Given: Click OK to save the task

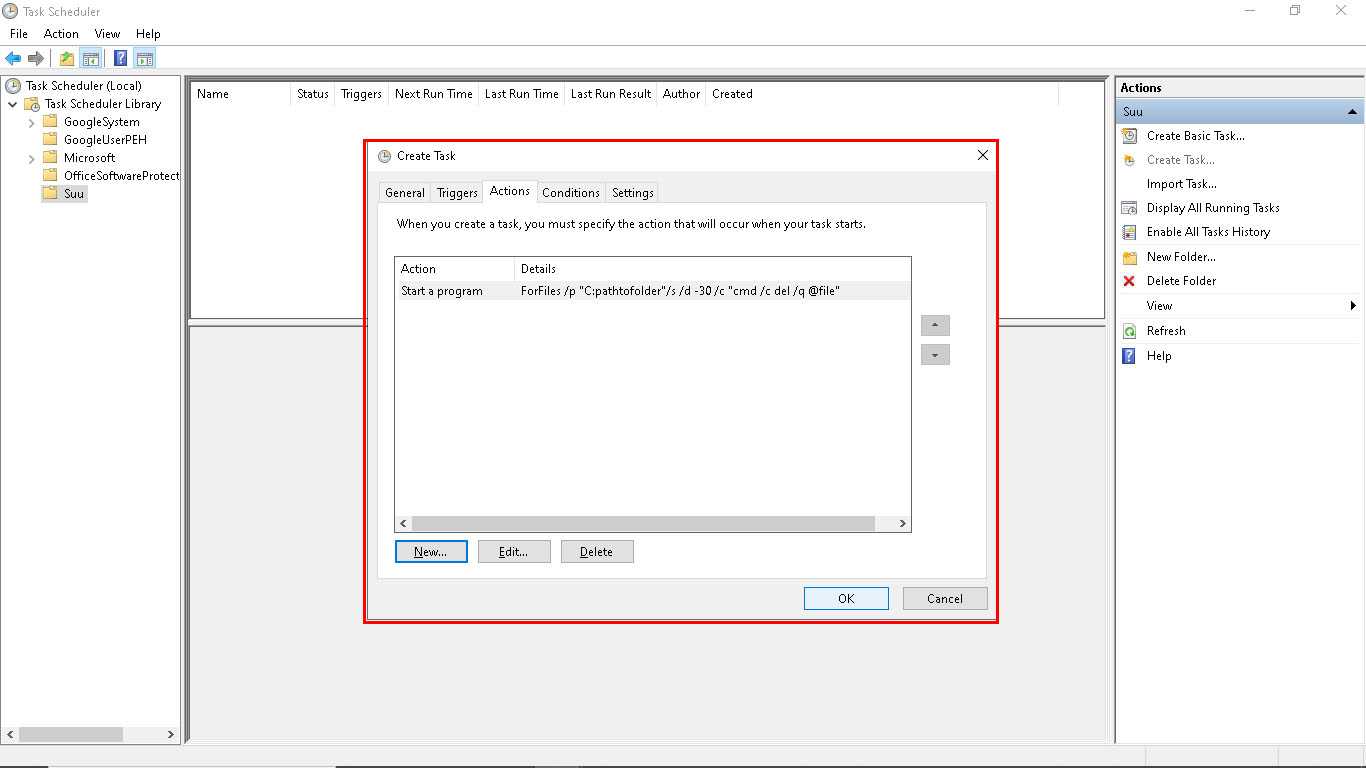Looking at the screenshot, I should 846,598.
